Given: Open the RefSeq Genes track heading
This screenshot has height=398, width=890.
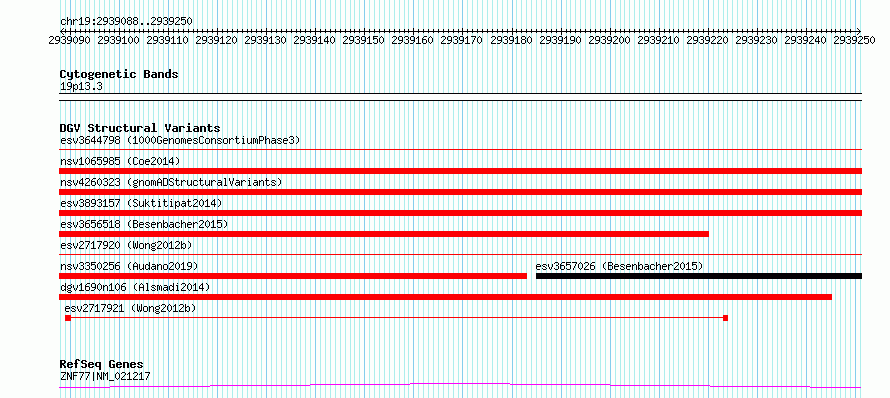Looking at the screenshot, I should pyautogui.click(x=102, y=365).
